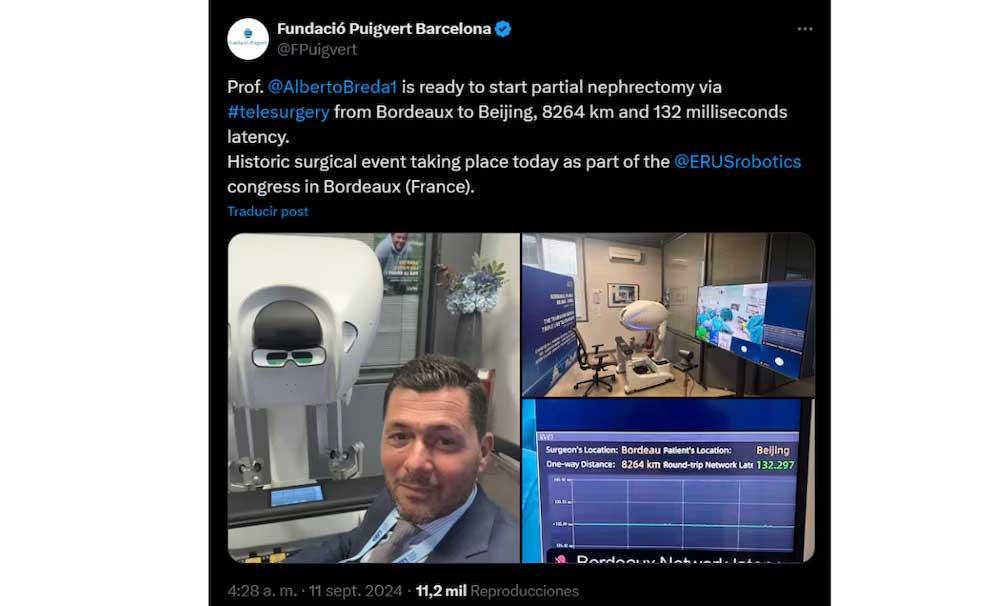Click the 11,2 mil Reproducciones count
992x606 pixels.
[x=497, y=591]
